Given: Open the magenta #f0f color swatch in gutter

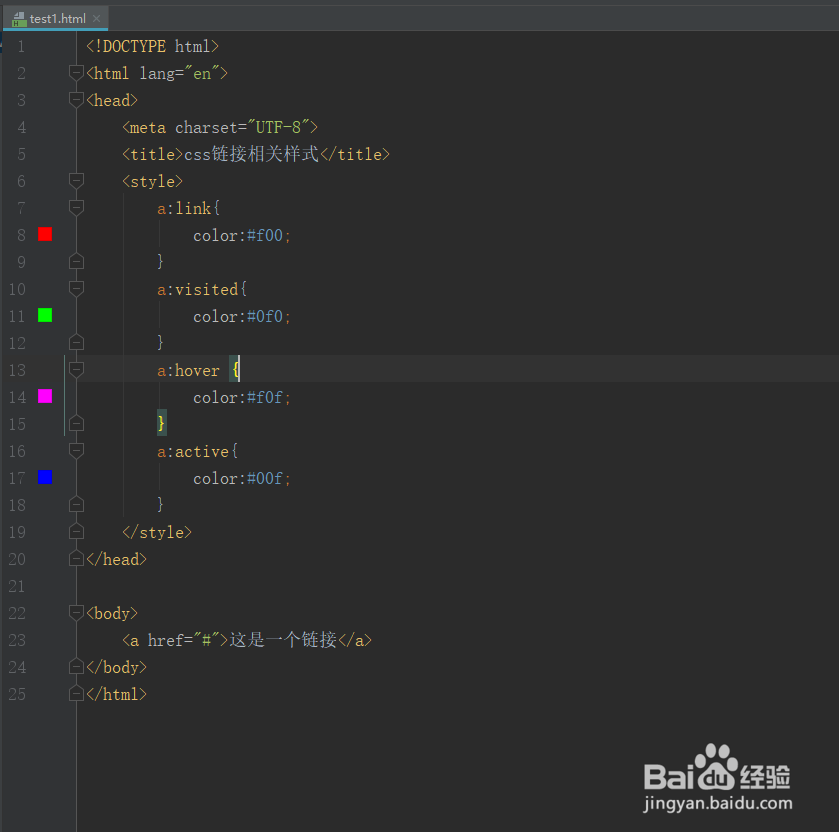Looking at the screenshot, I should 45,396.
